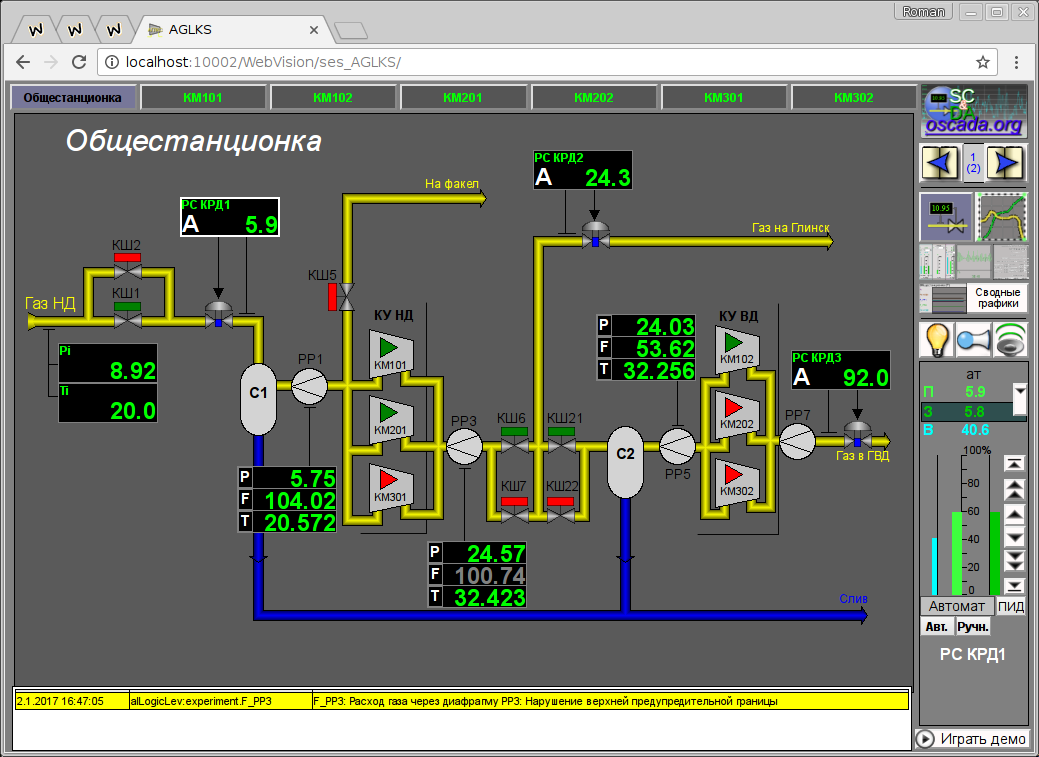The width and height of the screenshot is (1039, 757).
Task: Toggle the red КШ2 valve
Action: [x=127, y=258]
